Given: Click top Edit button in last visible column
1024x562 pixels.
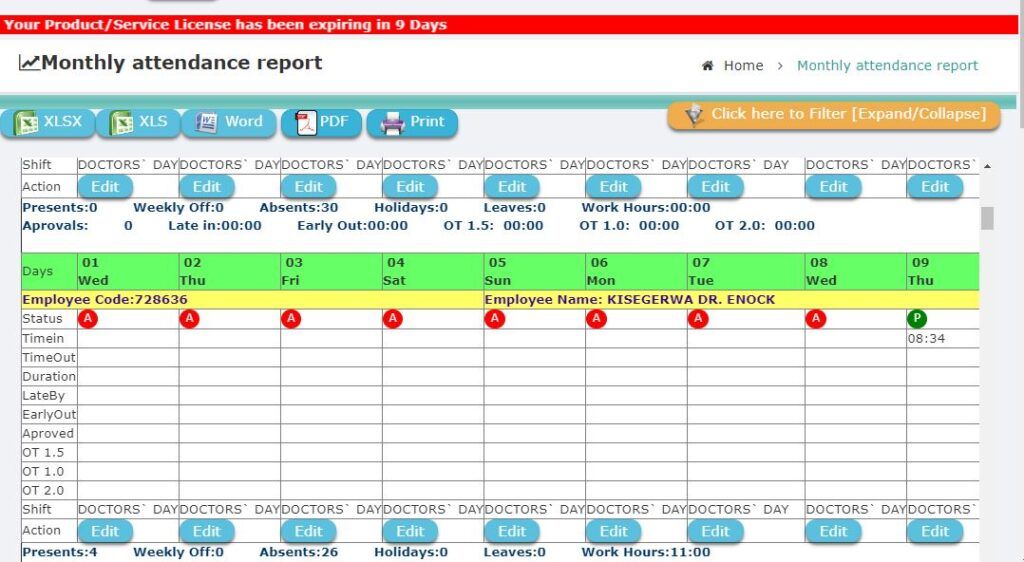Looking at the screenshot, I should coord(935,187).
